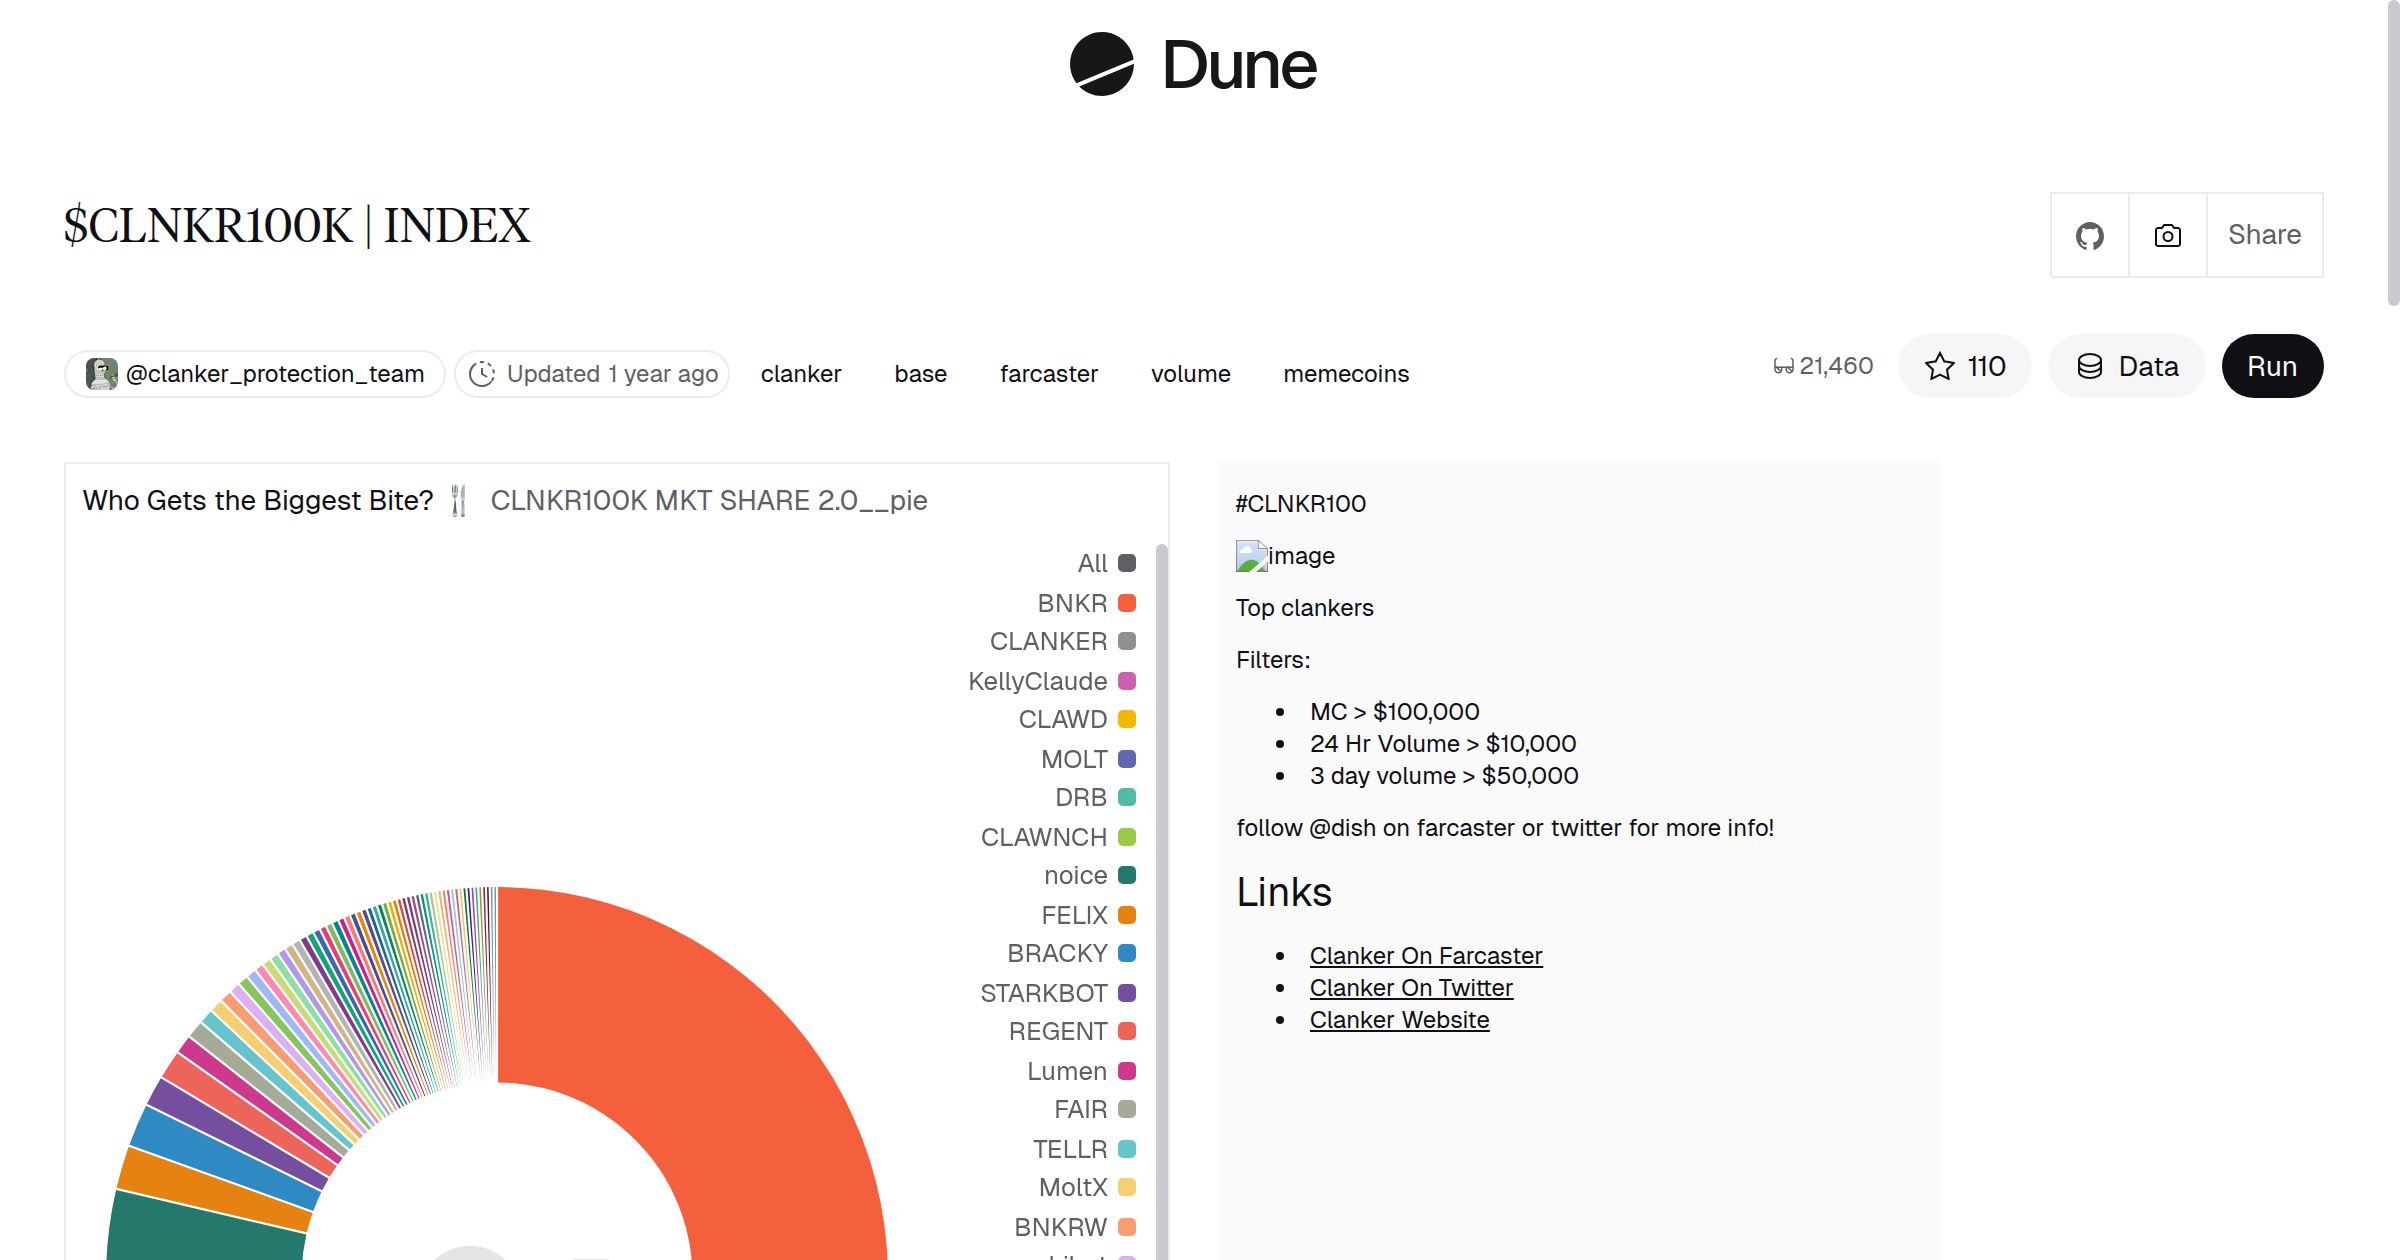
Task: Hide the FELIX slice via its legend entry
Action: [x=1073, y=915]
